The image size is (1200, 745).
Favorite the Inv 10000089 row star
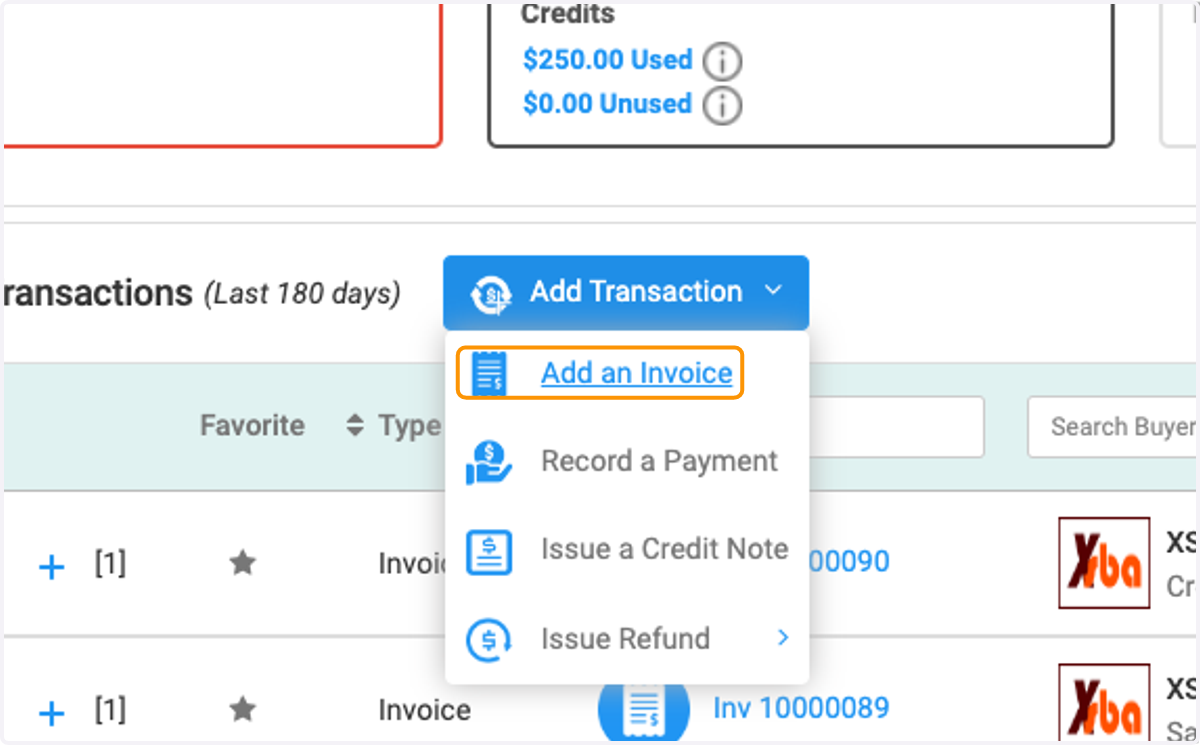242,710
